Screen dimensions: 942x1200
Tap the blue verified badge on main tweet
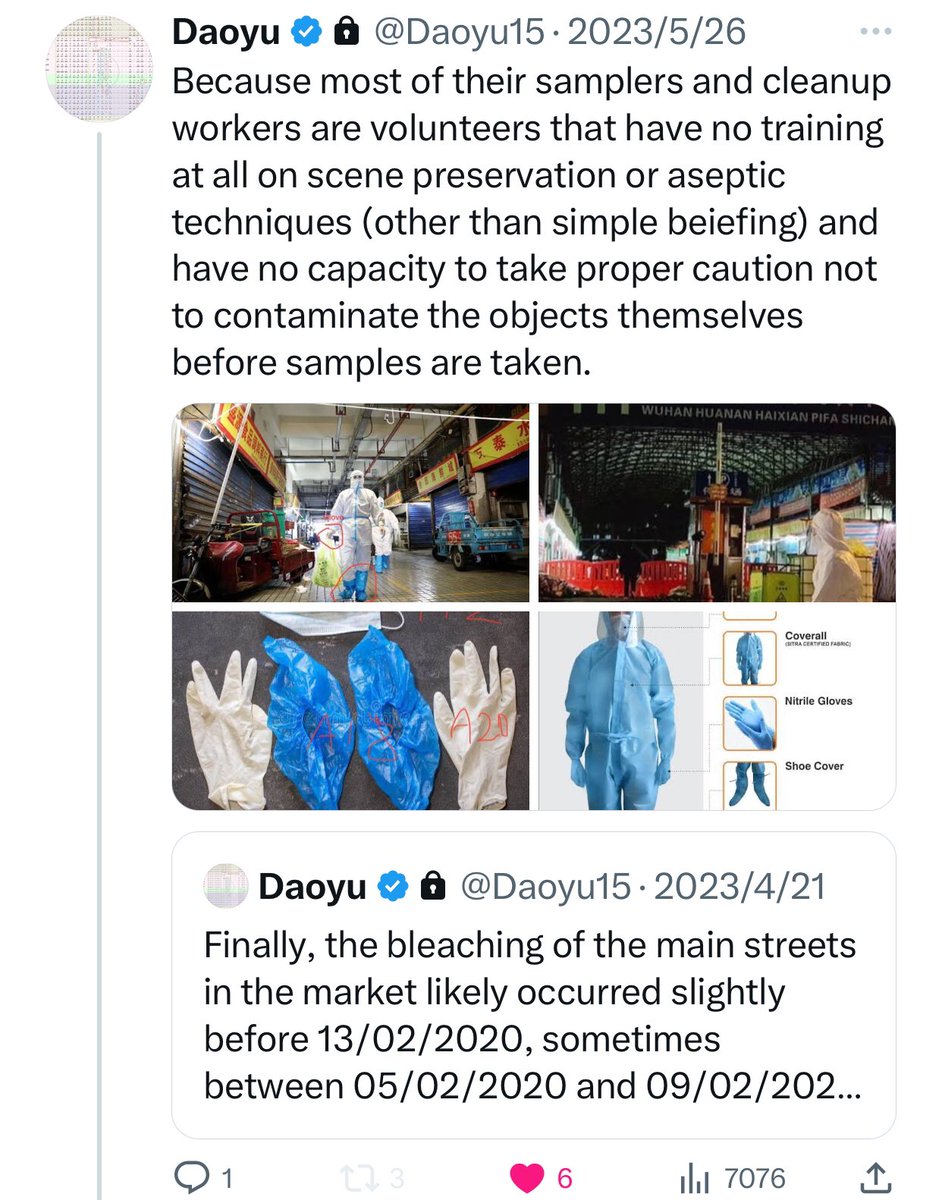(304, 32)
